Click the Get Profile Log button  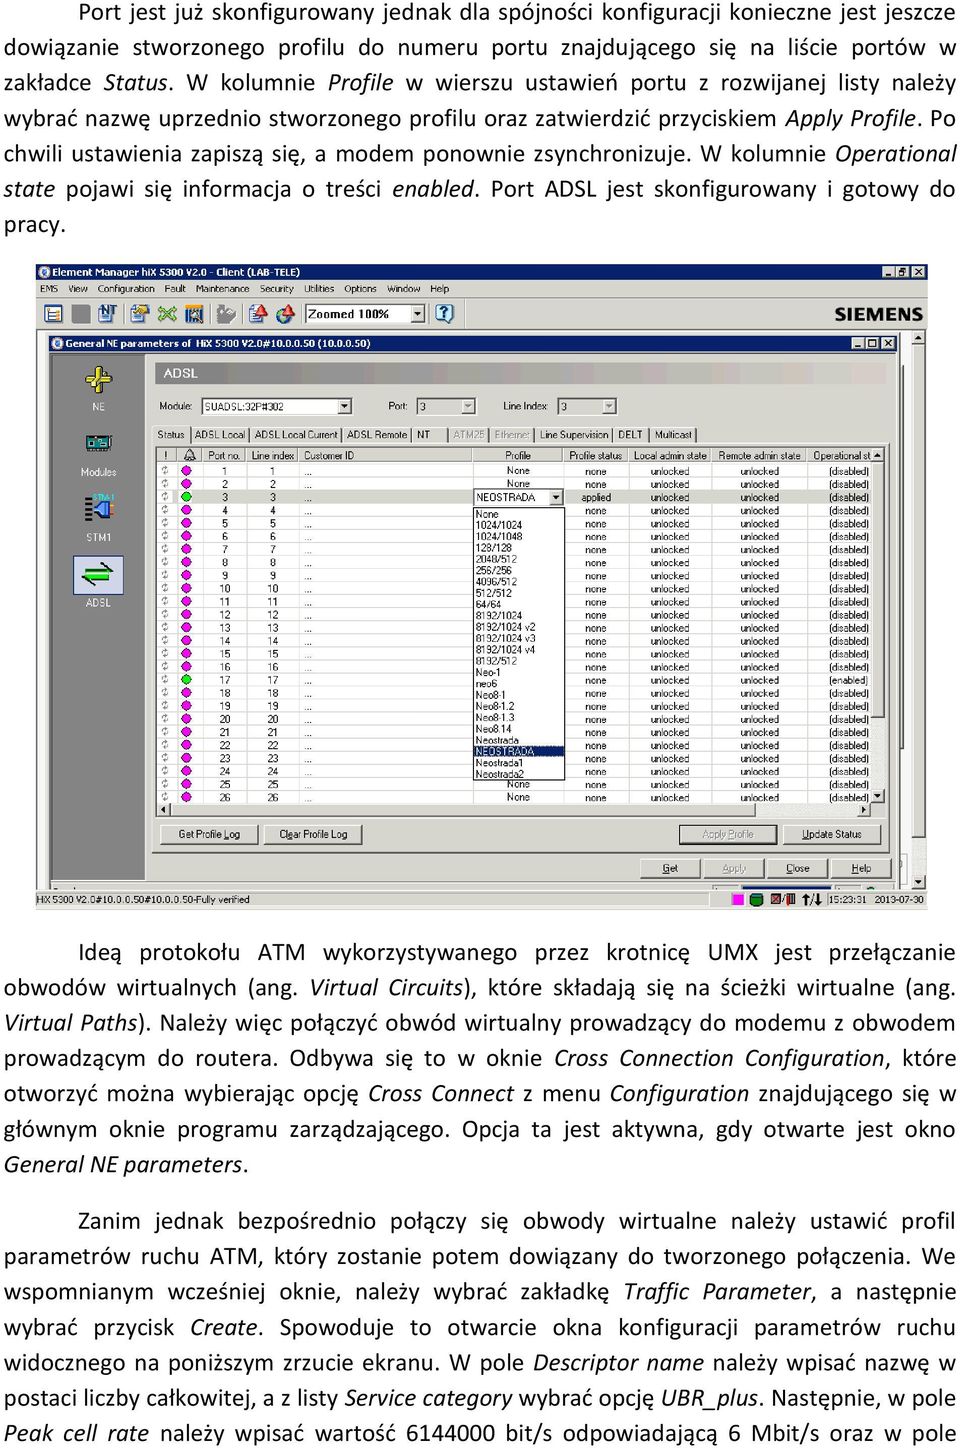pyautogui.click(x=209, y=834)
